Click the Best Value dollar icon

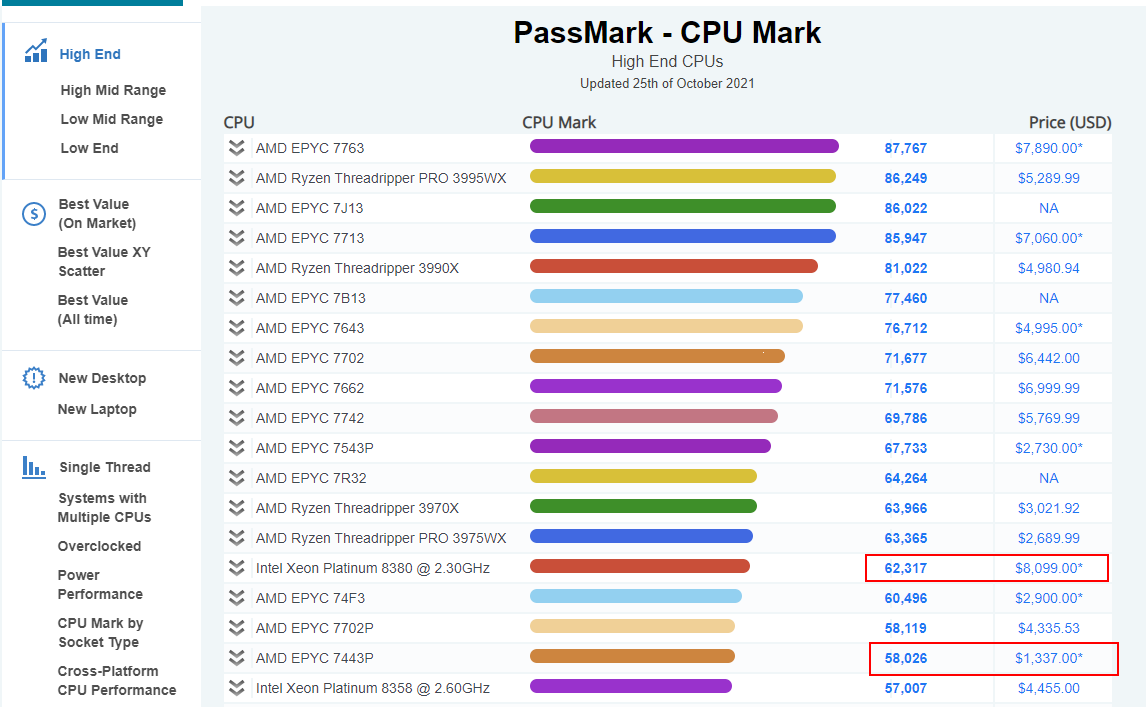(x=34, y=214)
